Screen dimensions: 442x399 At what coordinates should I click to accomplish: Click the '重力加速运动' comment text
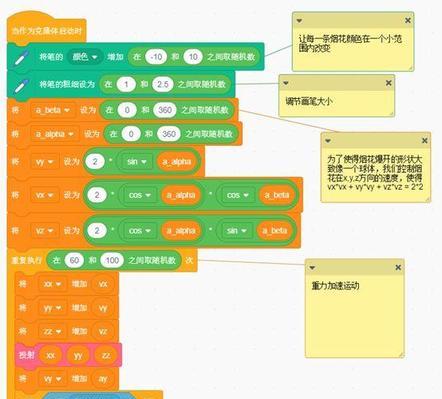click(335, 286)
